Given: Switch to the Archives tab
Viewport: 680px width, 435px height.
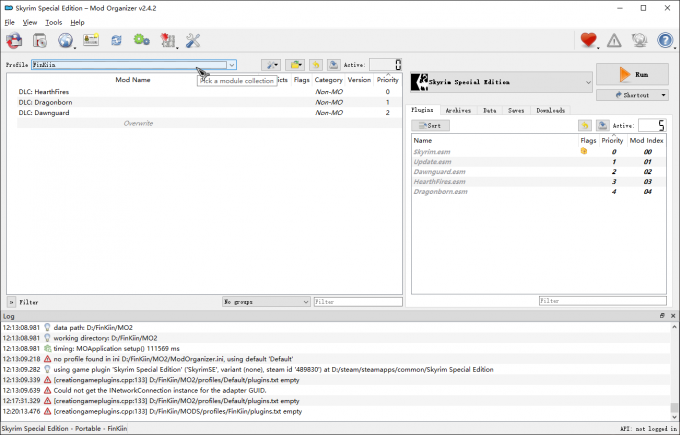Looking at the screenshot, I should click(x=458, y=111).
